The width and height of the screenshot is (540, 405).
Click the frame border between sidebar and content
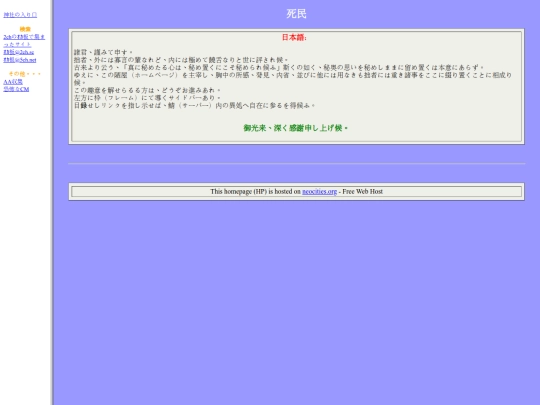click(52, 202)
